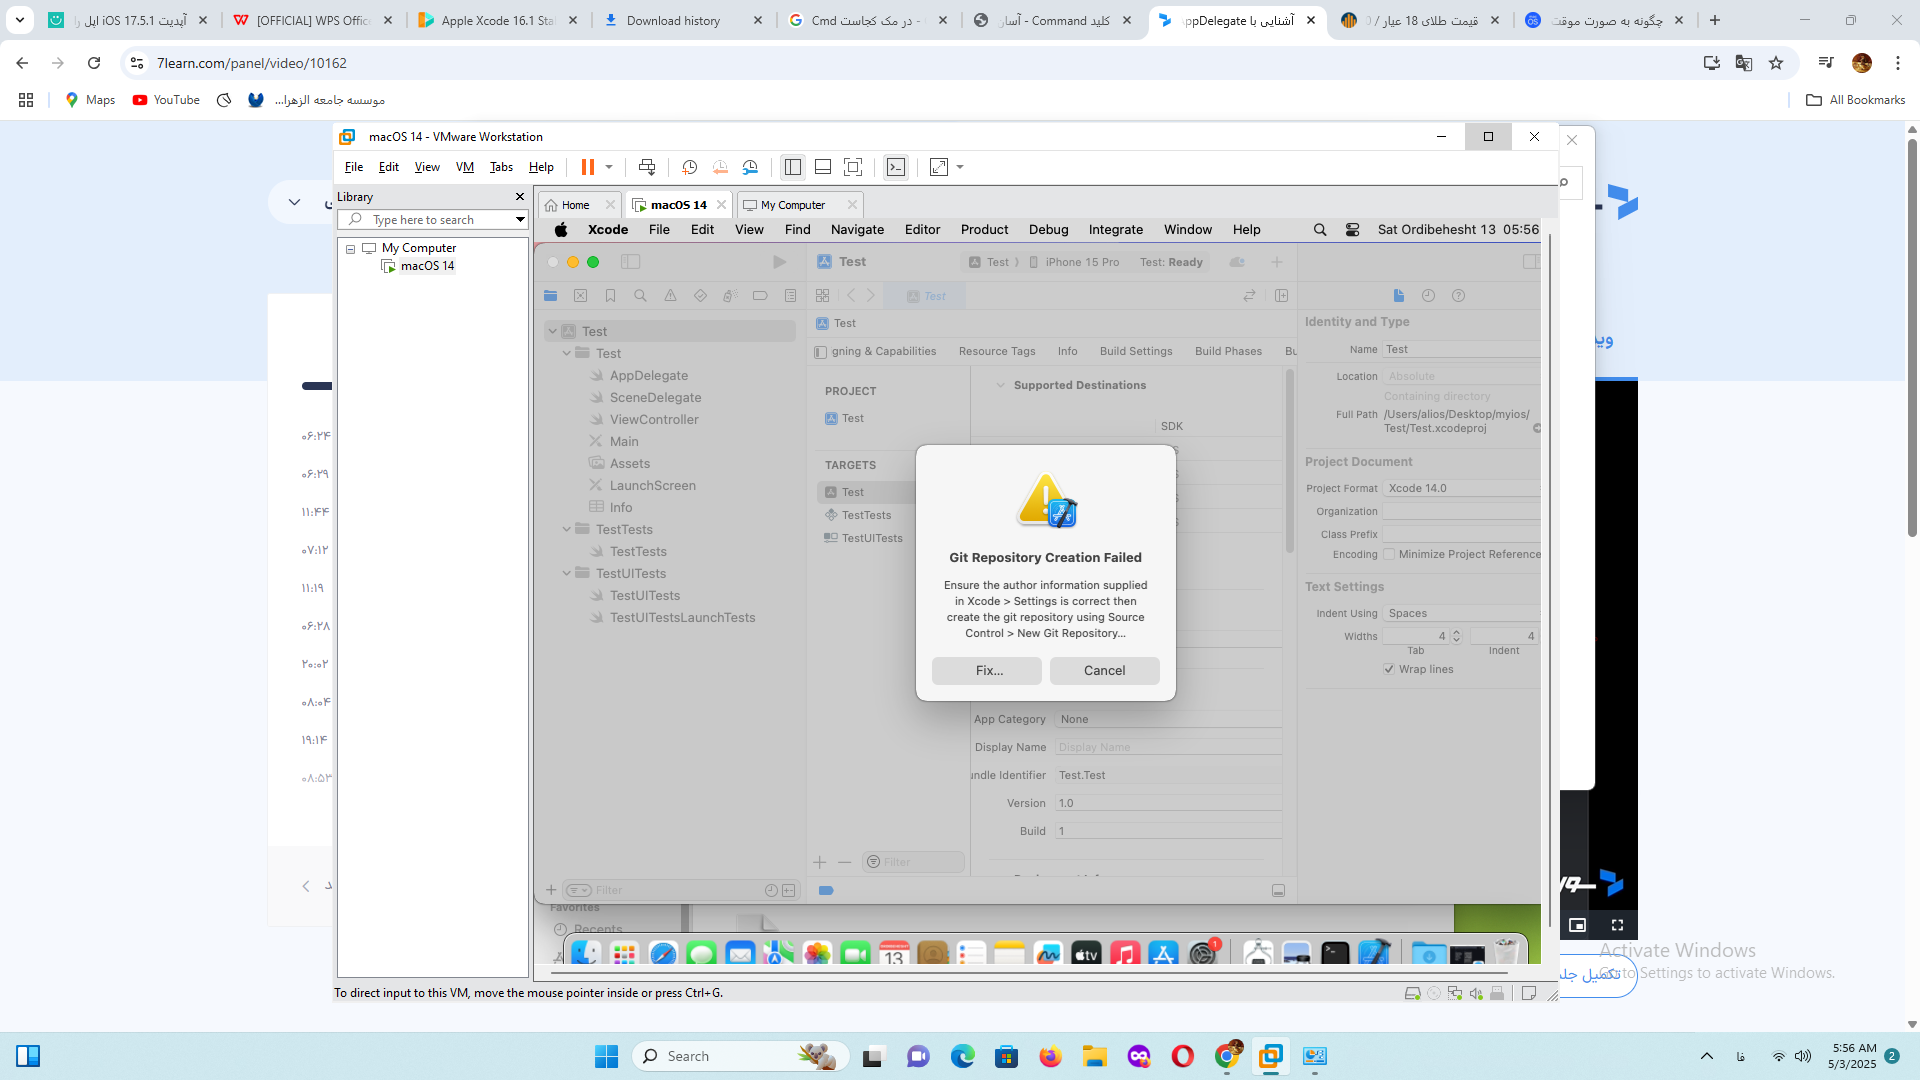Collapse the My Computer tree node
Viewport: 1920px width, 1080px height.
(351, 249)
